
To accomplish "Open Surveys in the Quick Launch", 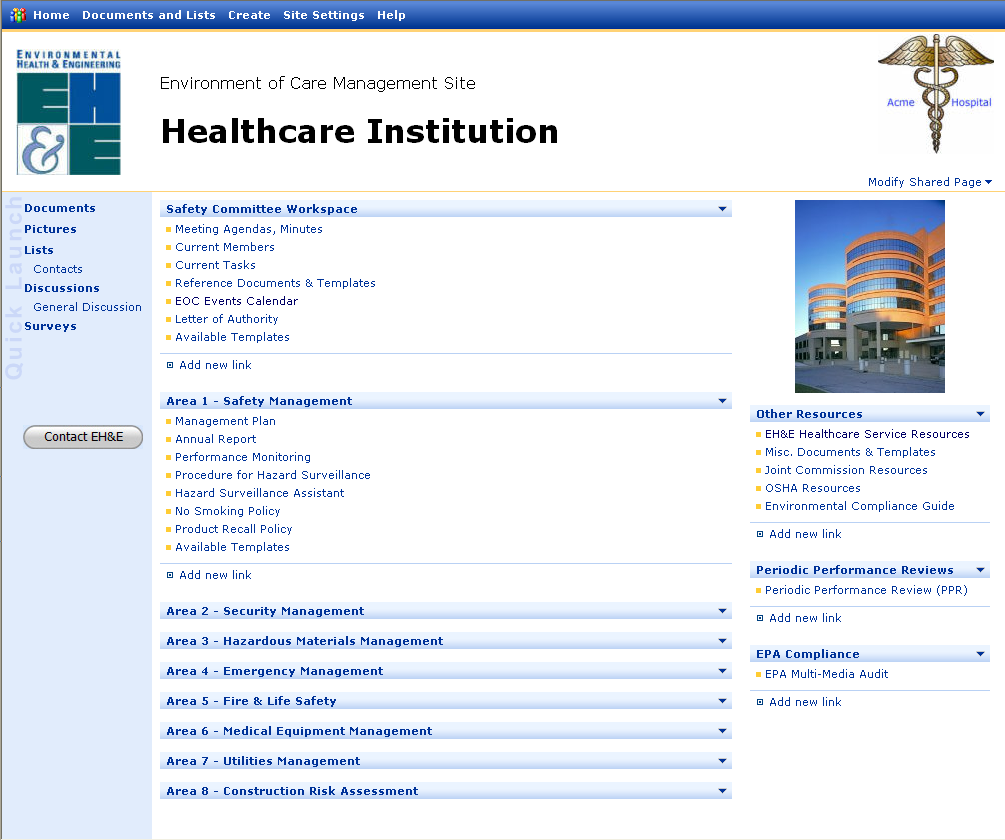I will coord(50,326).
